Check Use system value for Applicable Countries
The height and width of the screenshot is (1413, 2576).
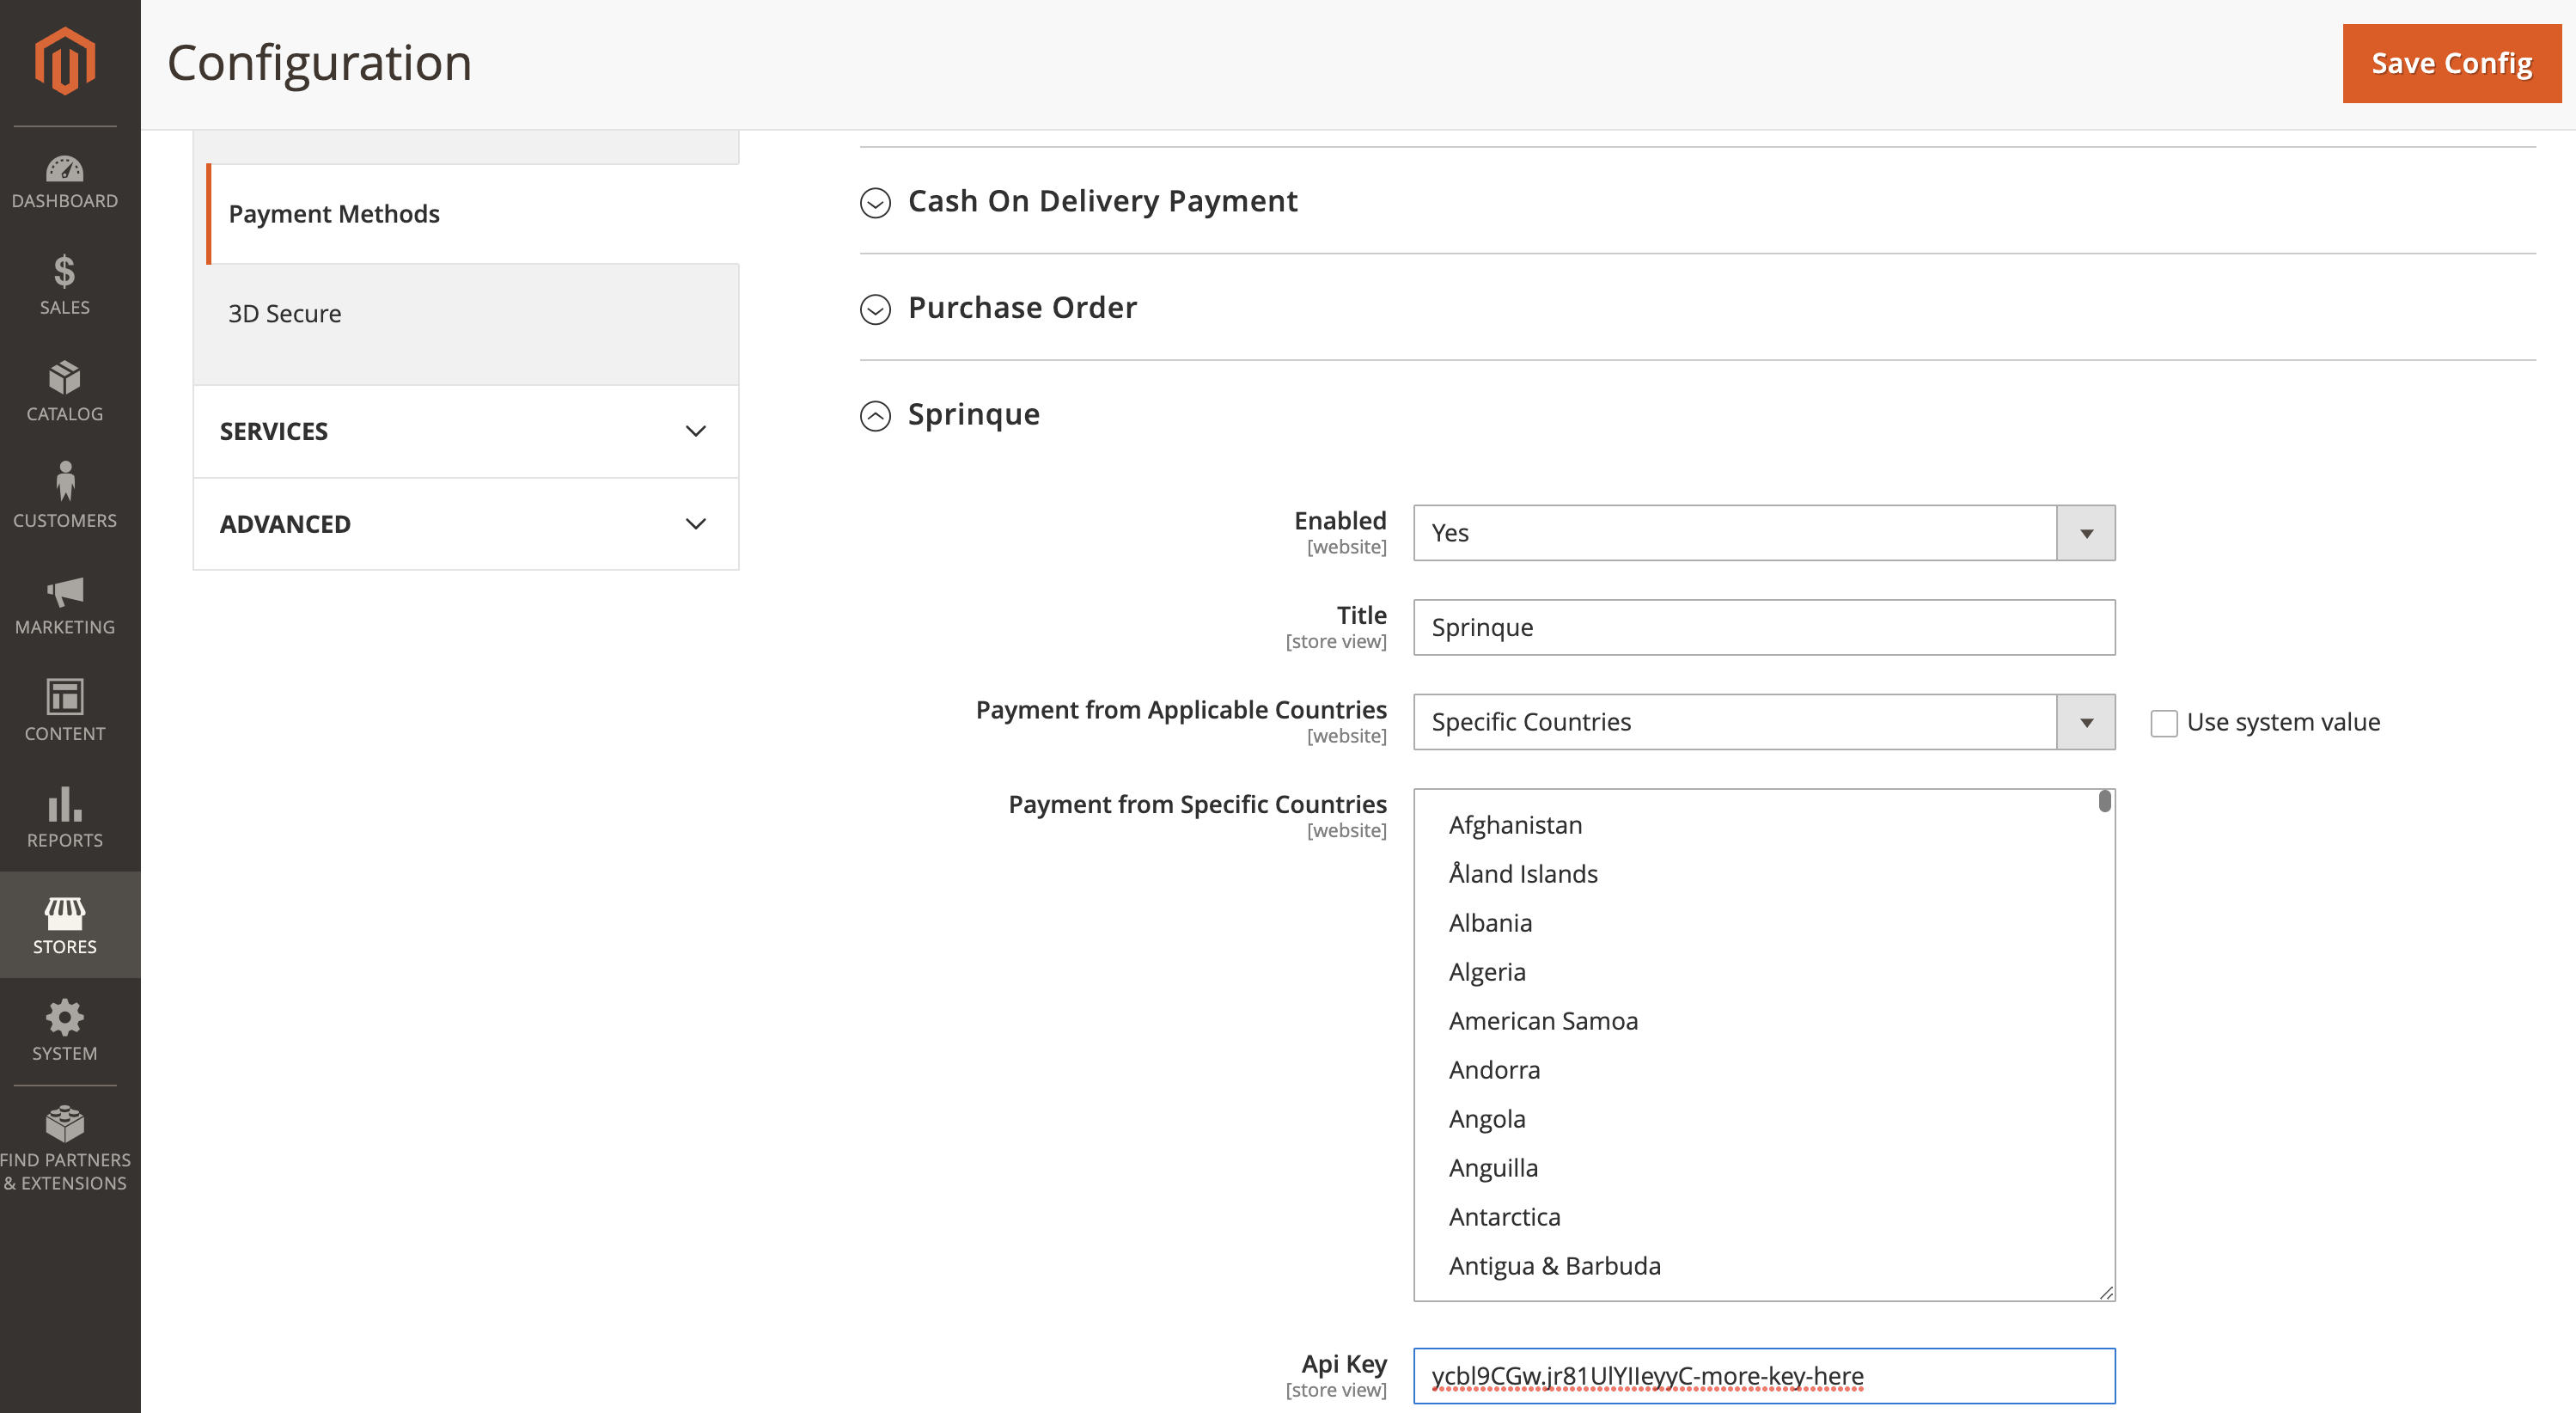[2163, 723]
